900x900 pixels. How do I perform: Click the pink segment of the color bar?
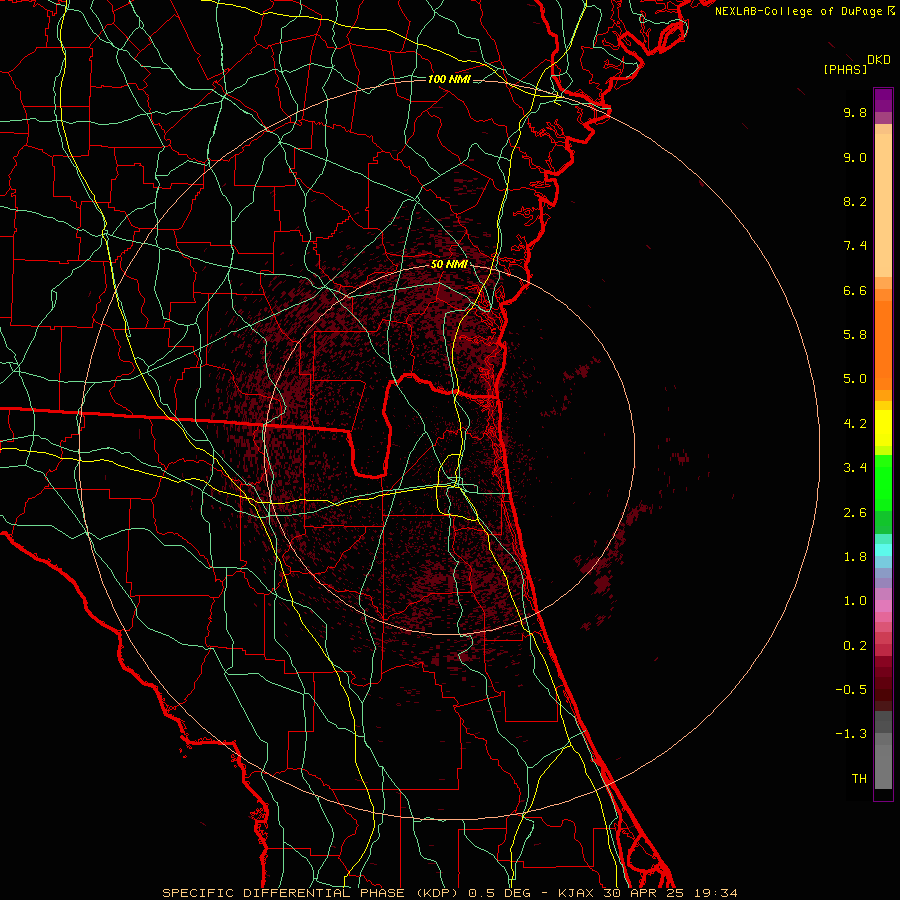tap(883, 606)
